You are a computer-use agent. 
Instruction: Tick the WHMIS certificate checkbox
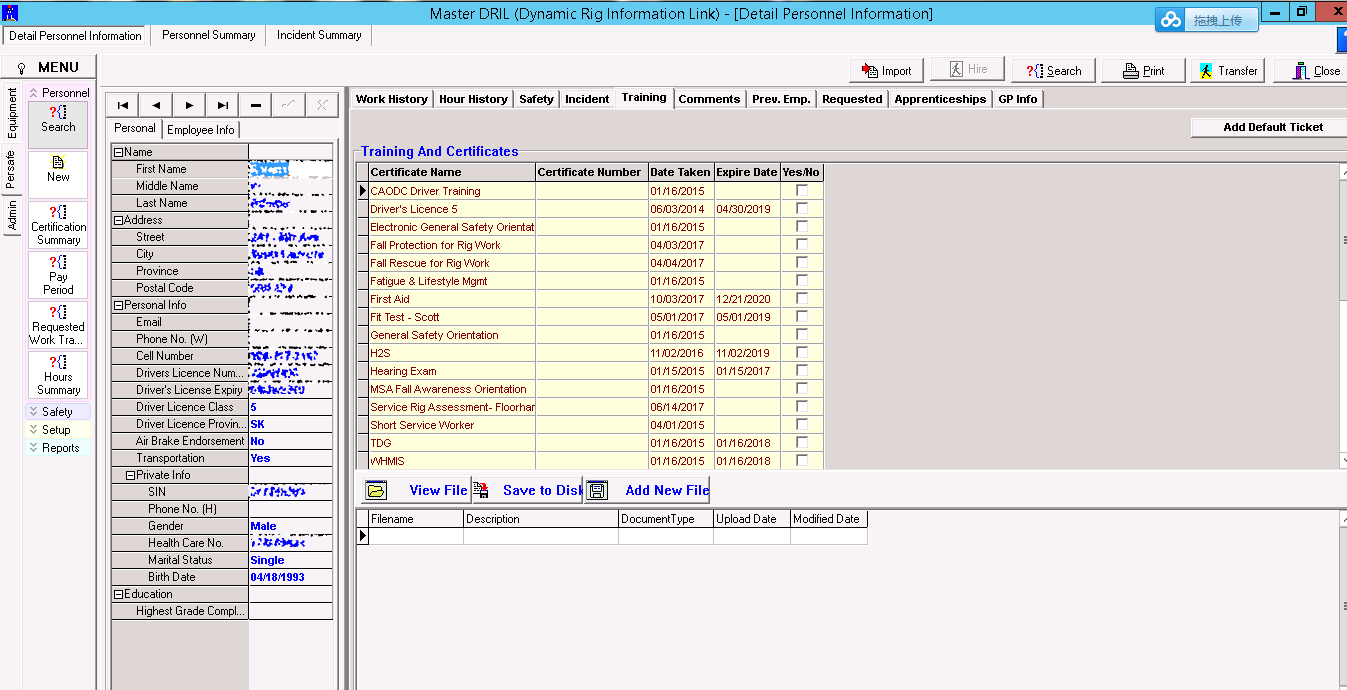[801, 460]
